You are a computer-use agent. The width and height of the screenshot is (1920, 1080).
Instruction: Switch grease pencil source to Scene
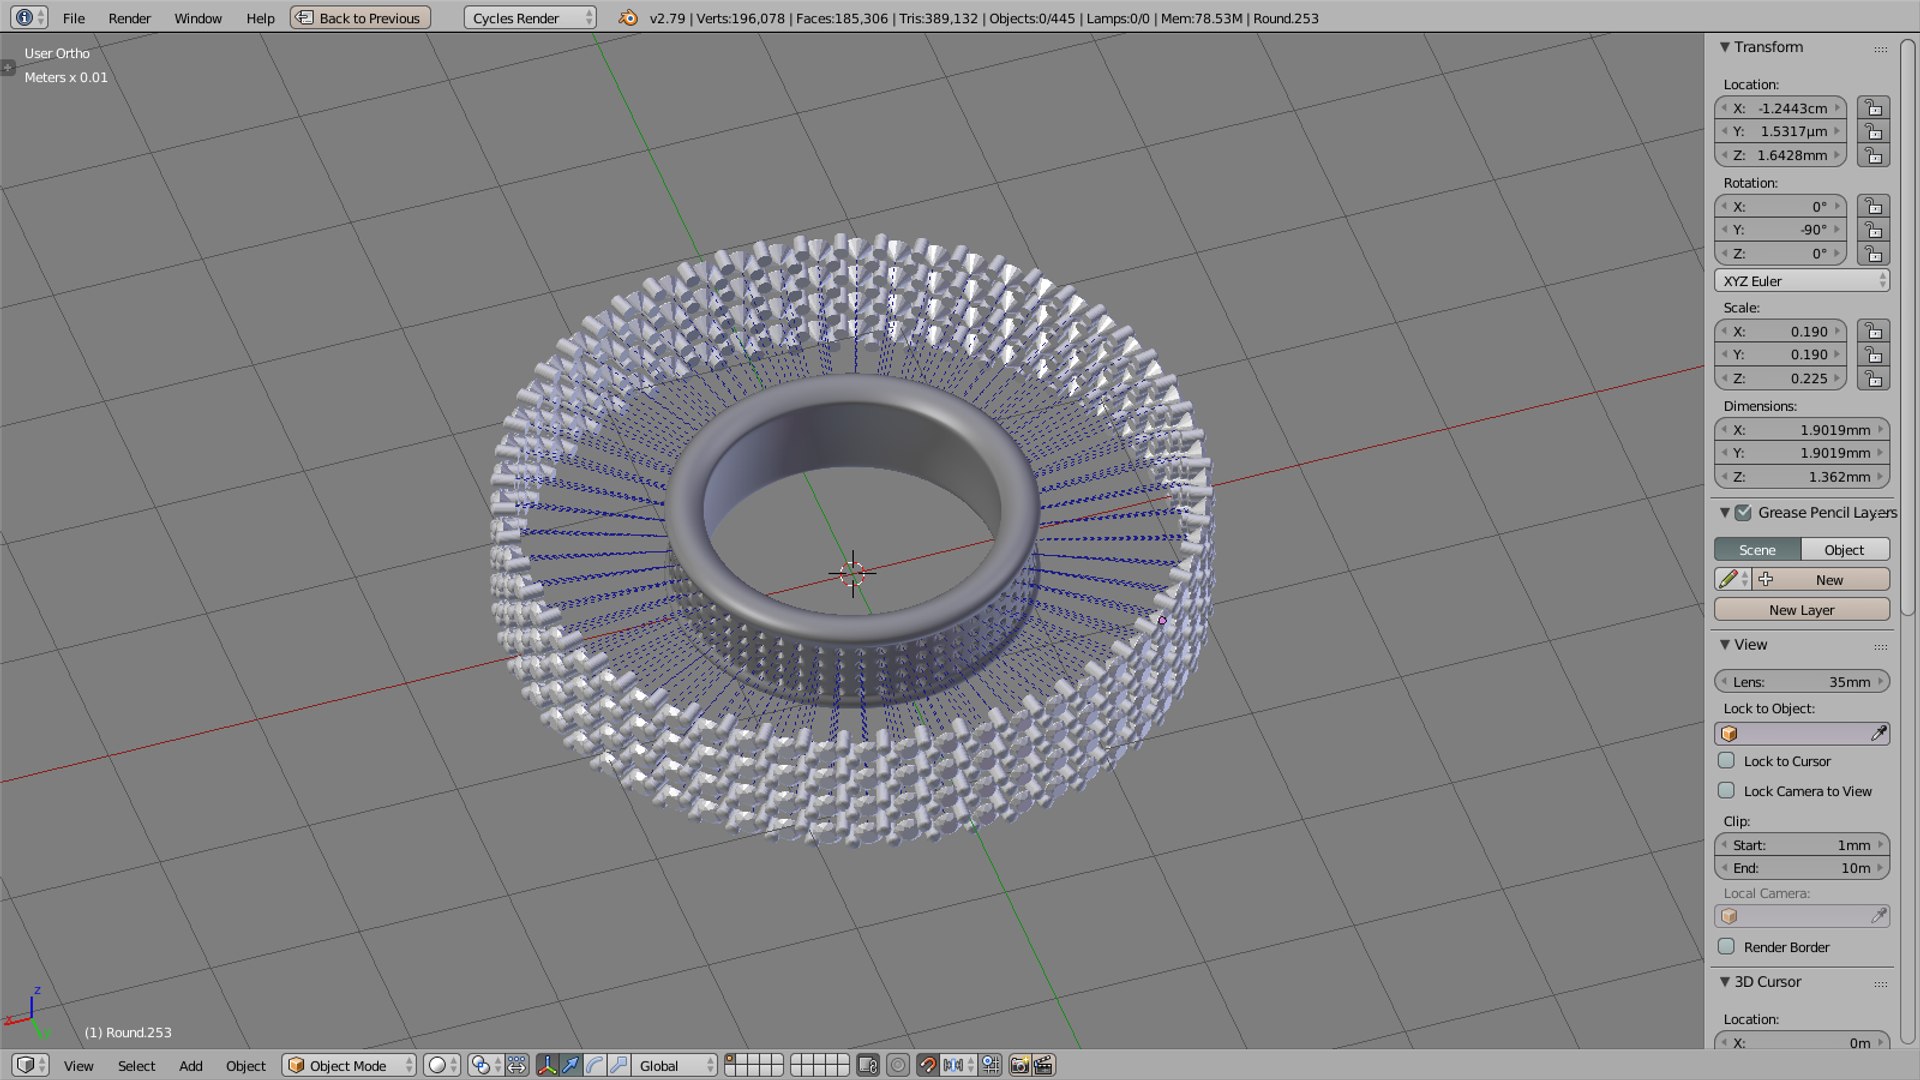point(1757,550)
